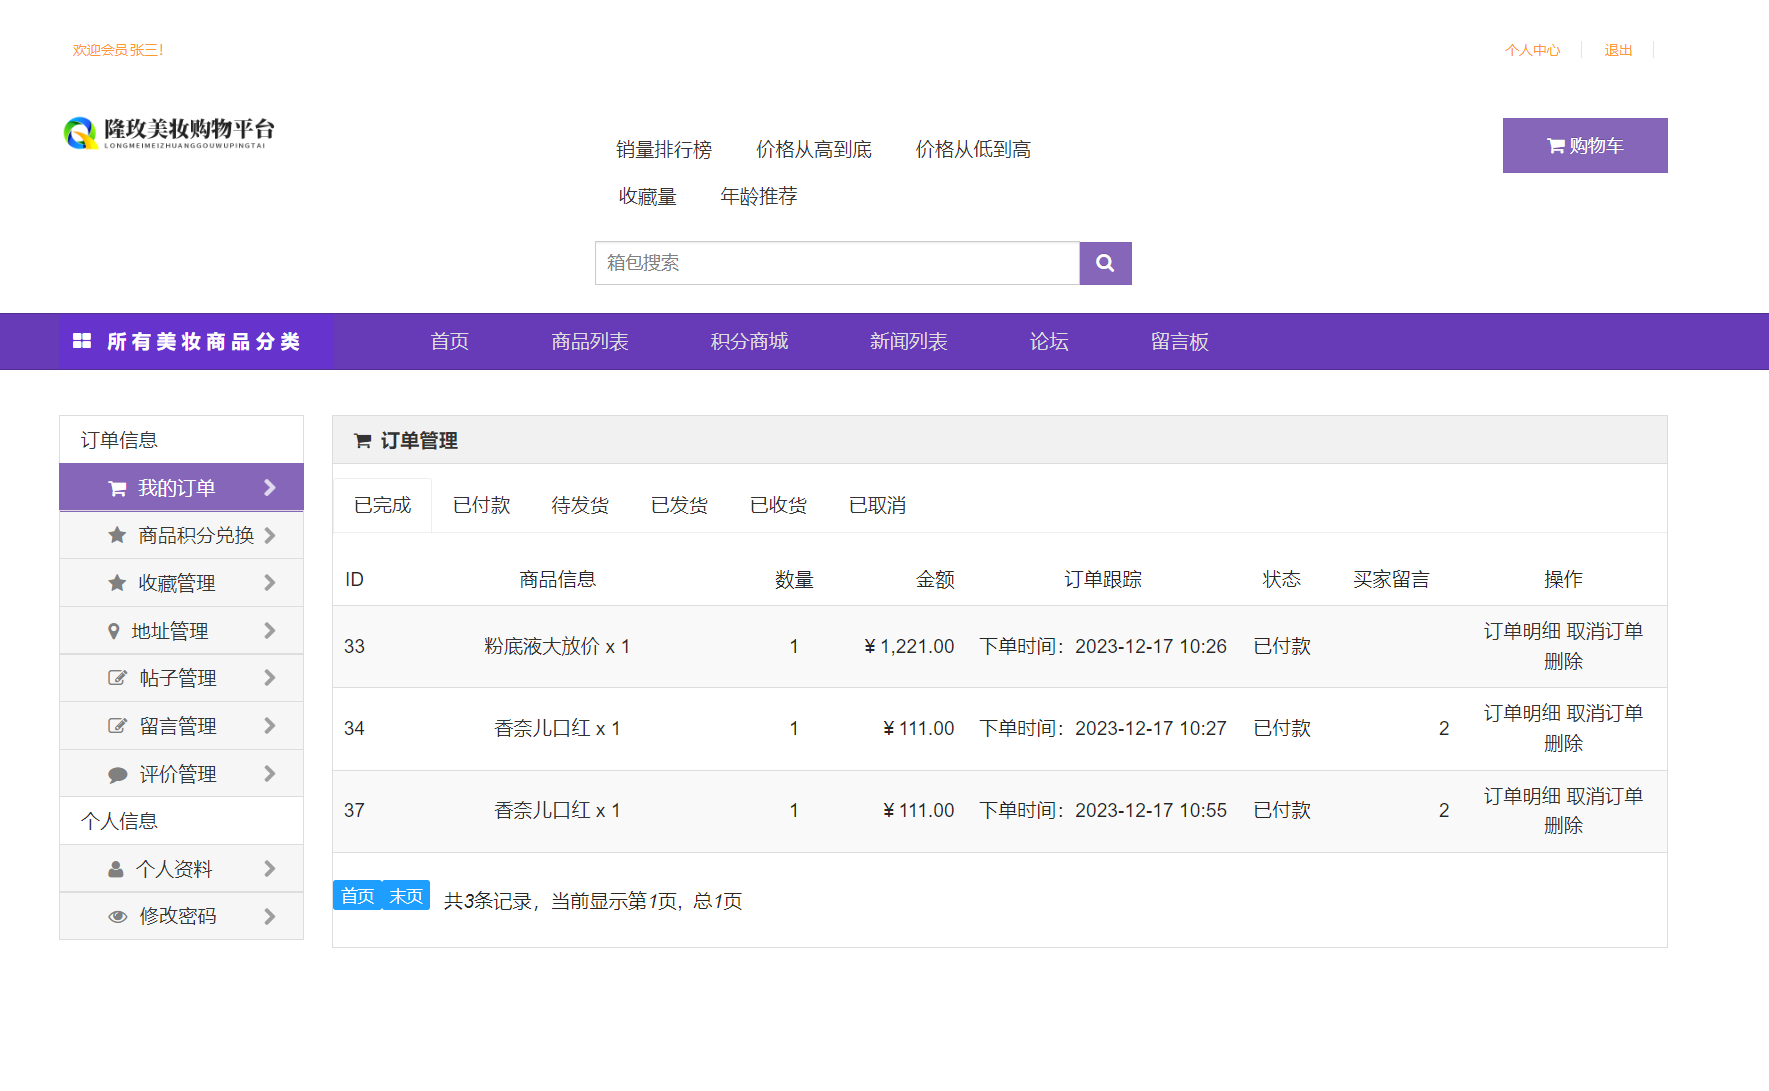Switch to the 已付款 tab

click(481, 505)
